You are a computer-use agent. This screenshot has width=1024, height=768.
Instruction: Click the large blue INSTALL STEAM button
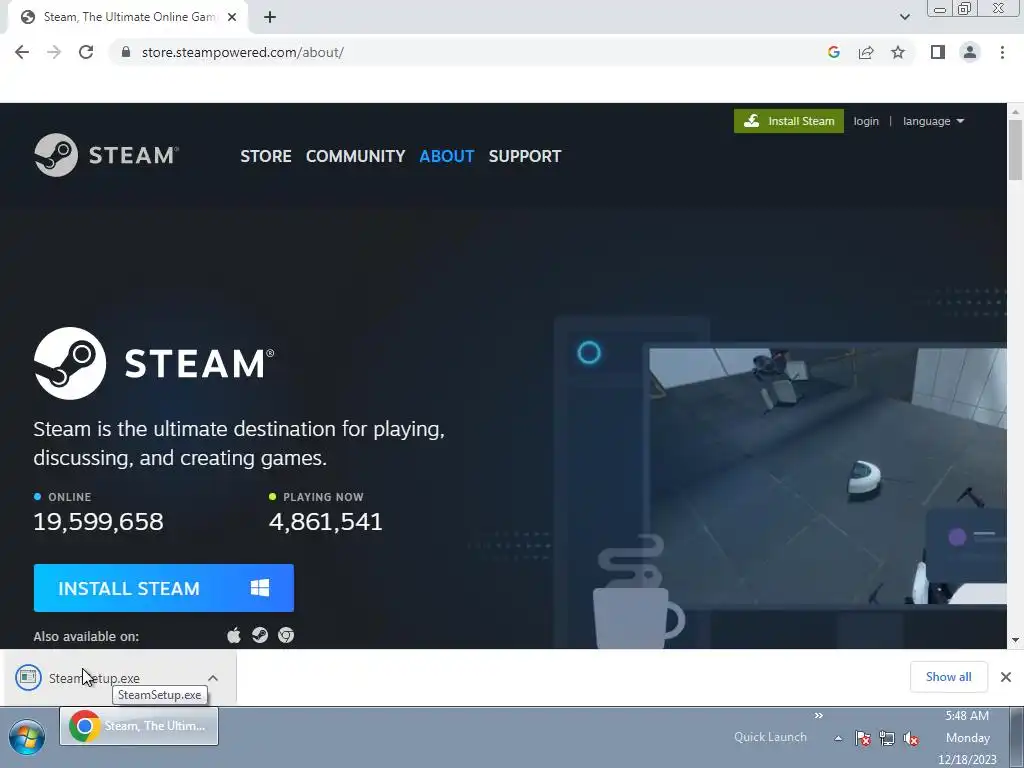tap(163, 588)
